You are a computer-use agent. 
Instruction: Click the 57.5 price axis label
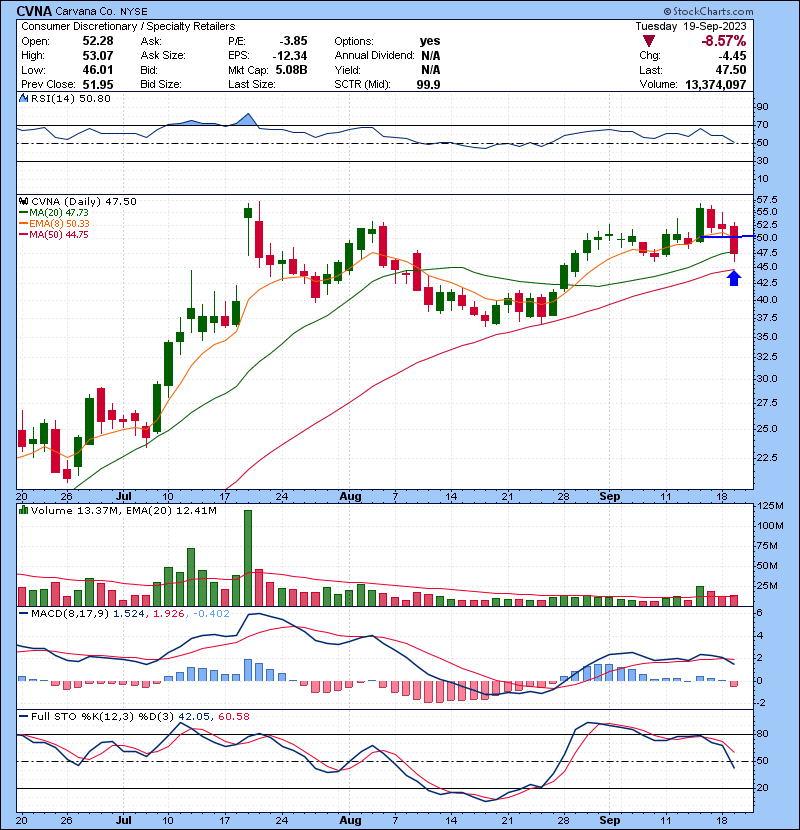pos(767,200)
